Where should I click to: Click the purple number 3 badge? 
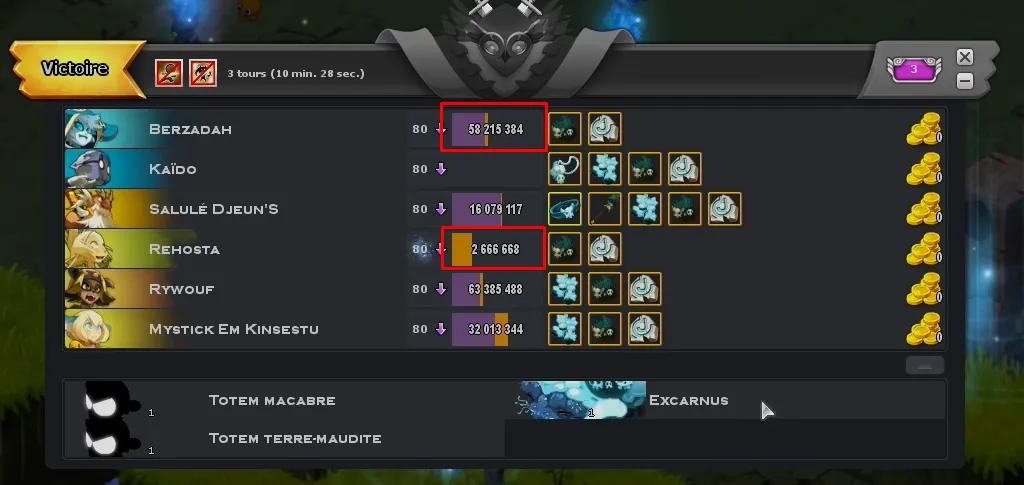tap(914, 69)
